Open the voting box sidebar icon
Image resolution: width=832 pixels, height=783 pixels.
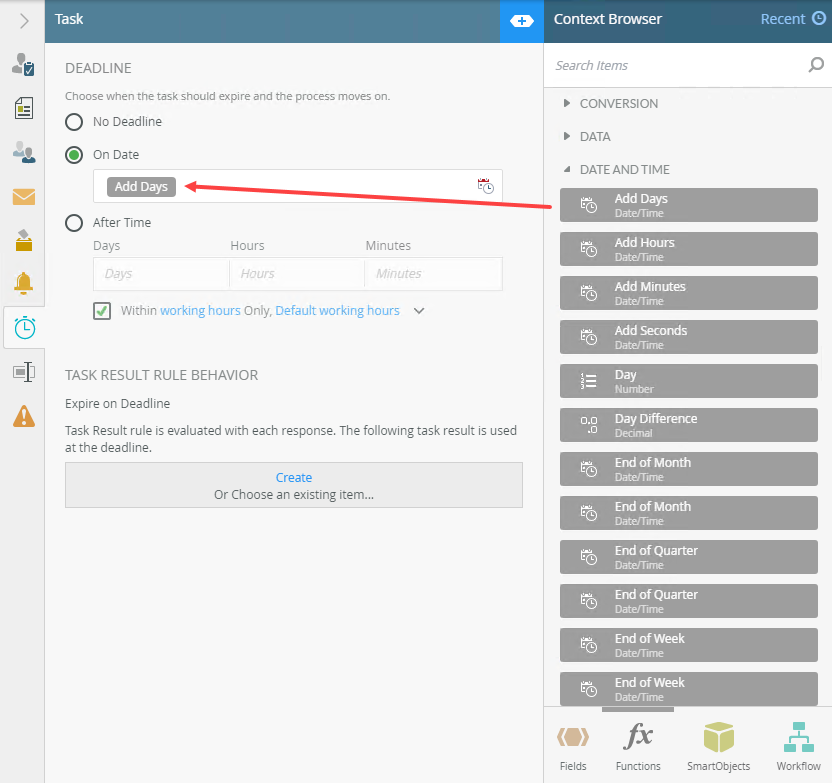click(x=23, y=240)
